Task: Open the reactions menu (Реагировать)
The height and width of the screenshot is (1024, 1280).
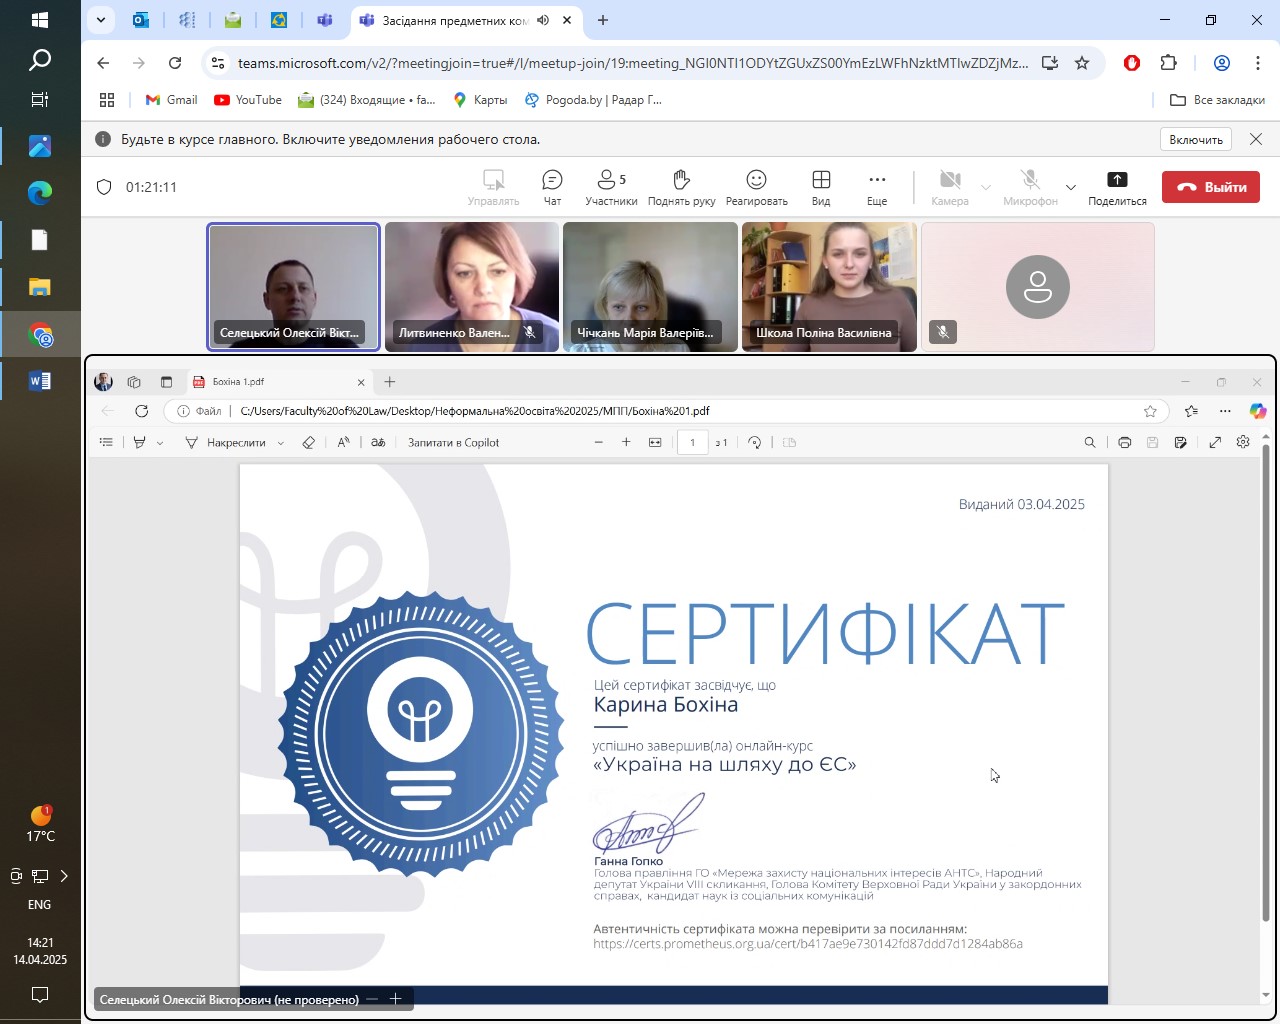Action: [x=756, y=187]
